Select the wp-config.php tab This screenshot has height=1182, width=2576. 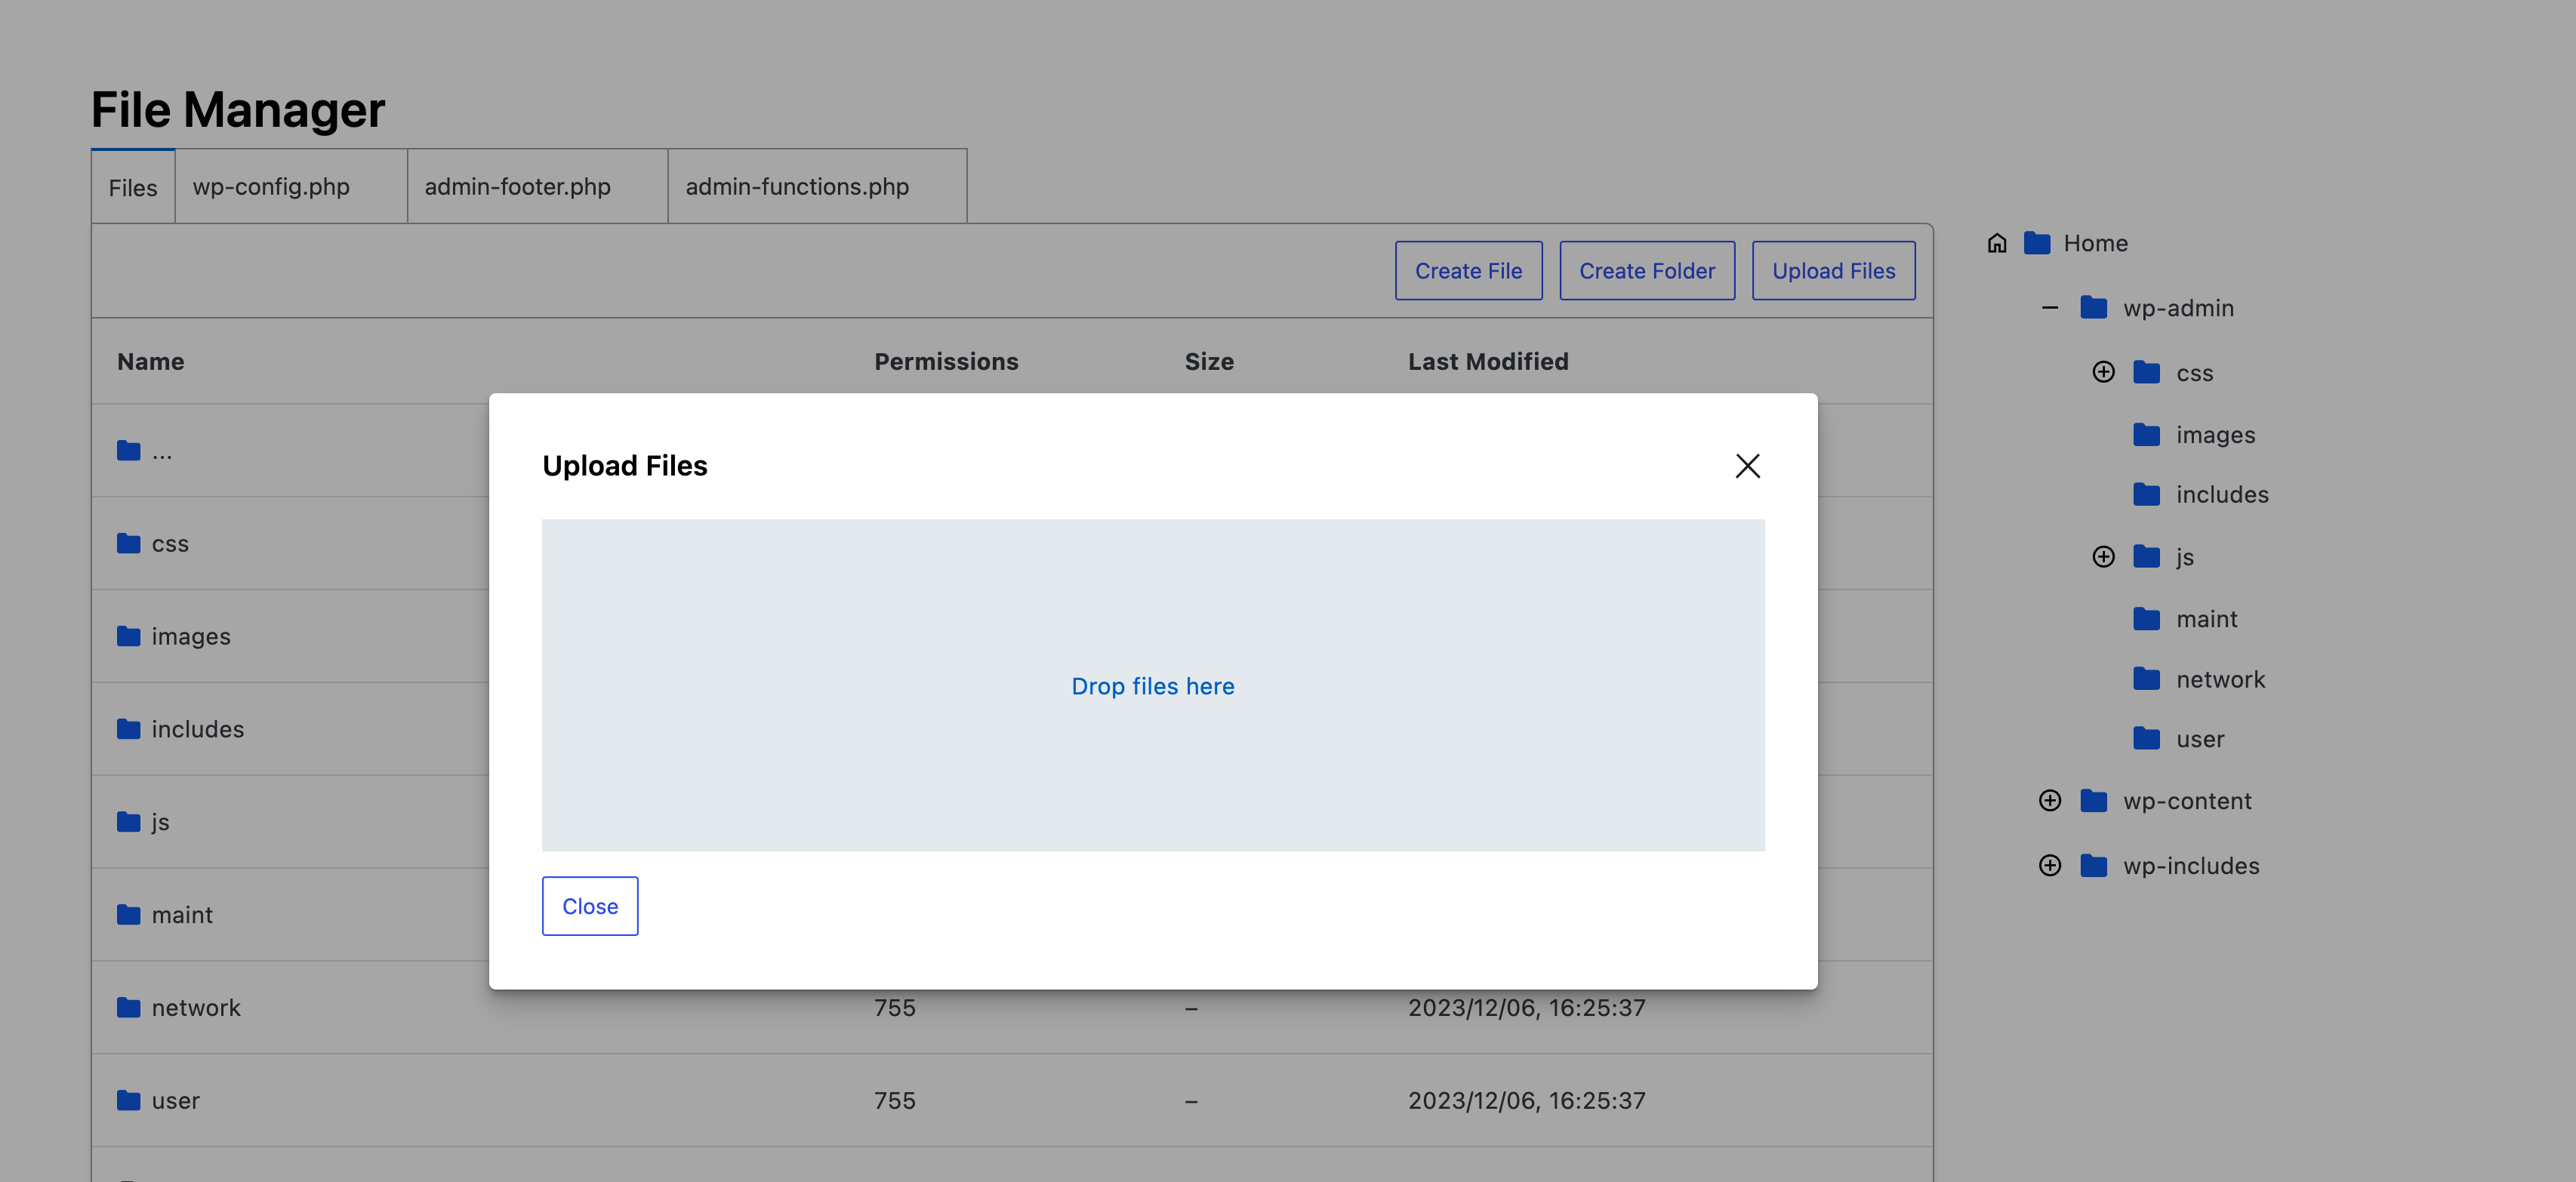271,186
